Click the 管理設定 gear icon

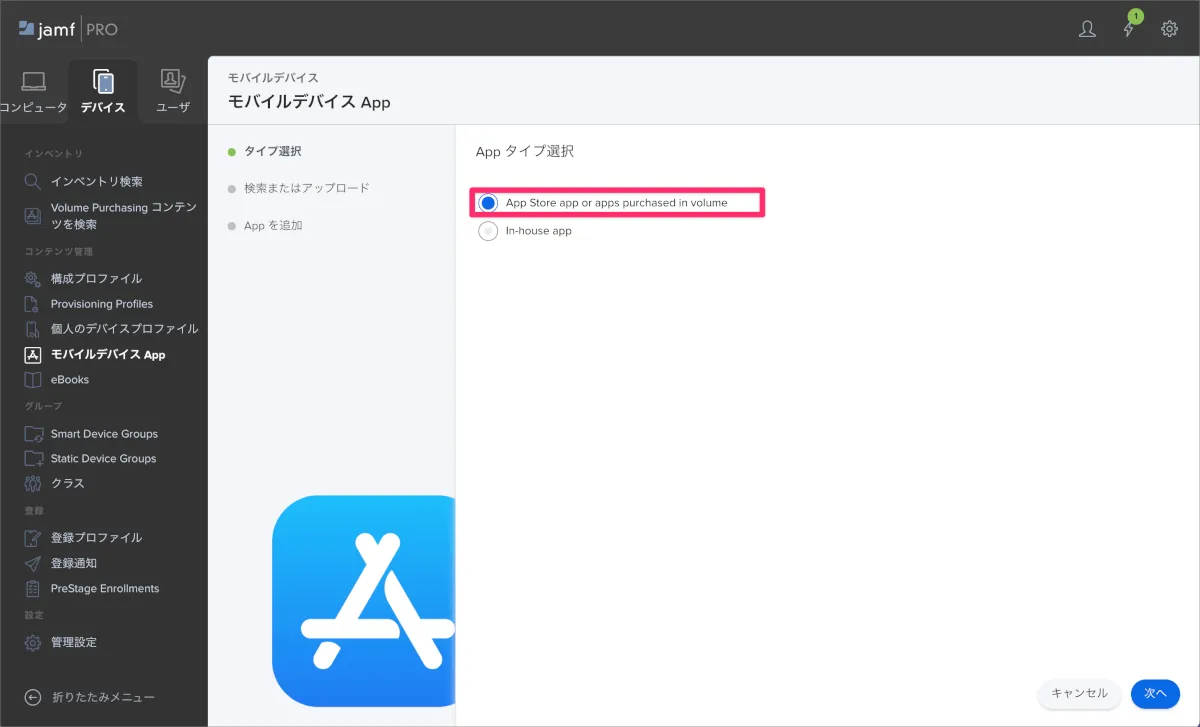point(33,642)
